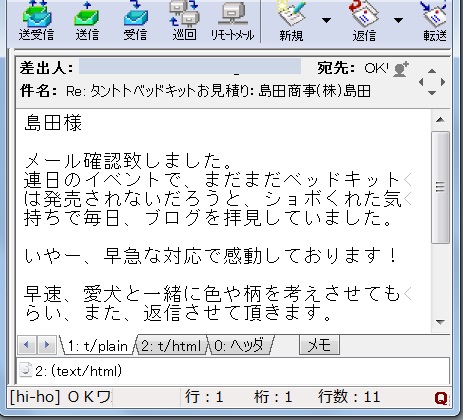Switch to the 2: t/html tab

pyautogui.click(x=171, y=346)
